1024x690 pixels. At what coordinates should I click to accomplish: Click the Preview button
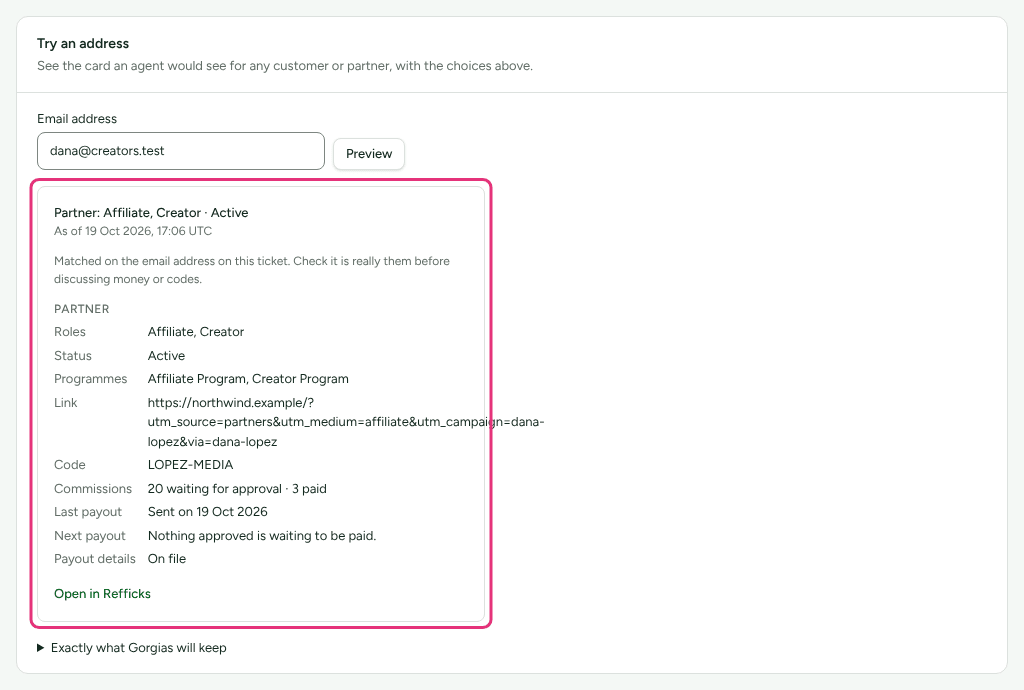pos(369,153)
